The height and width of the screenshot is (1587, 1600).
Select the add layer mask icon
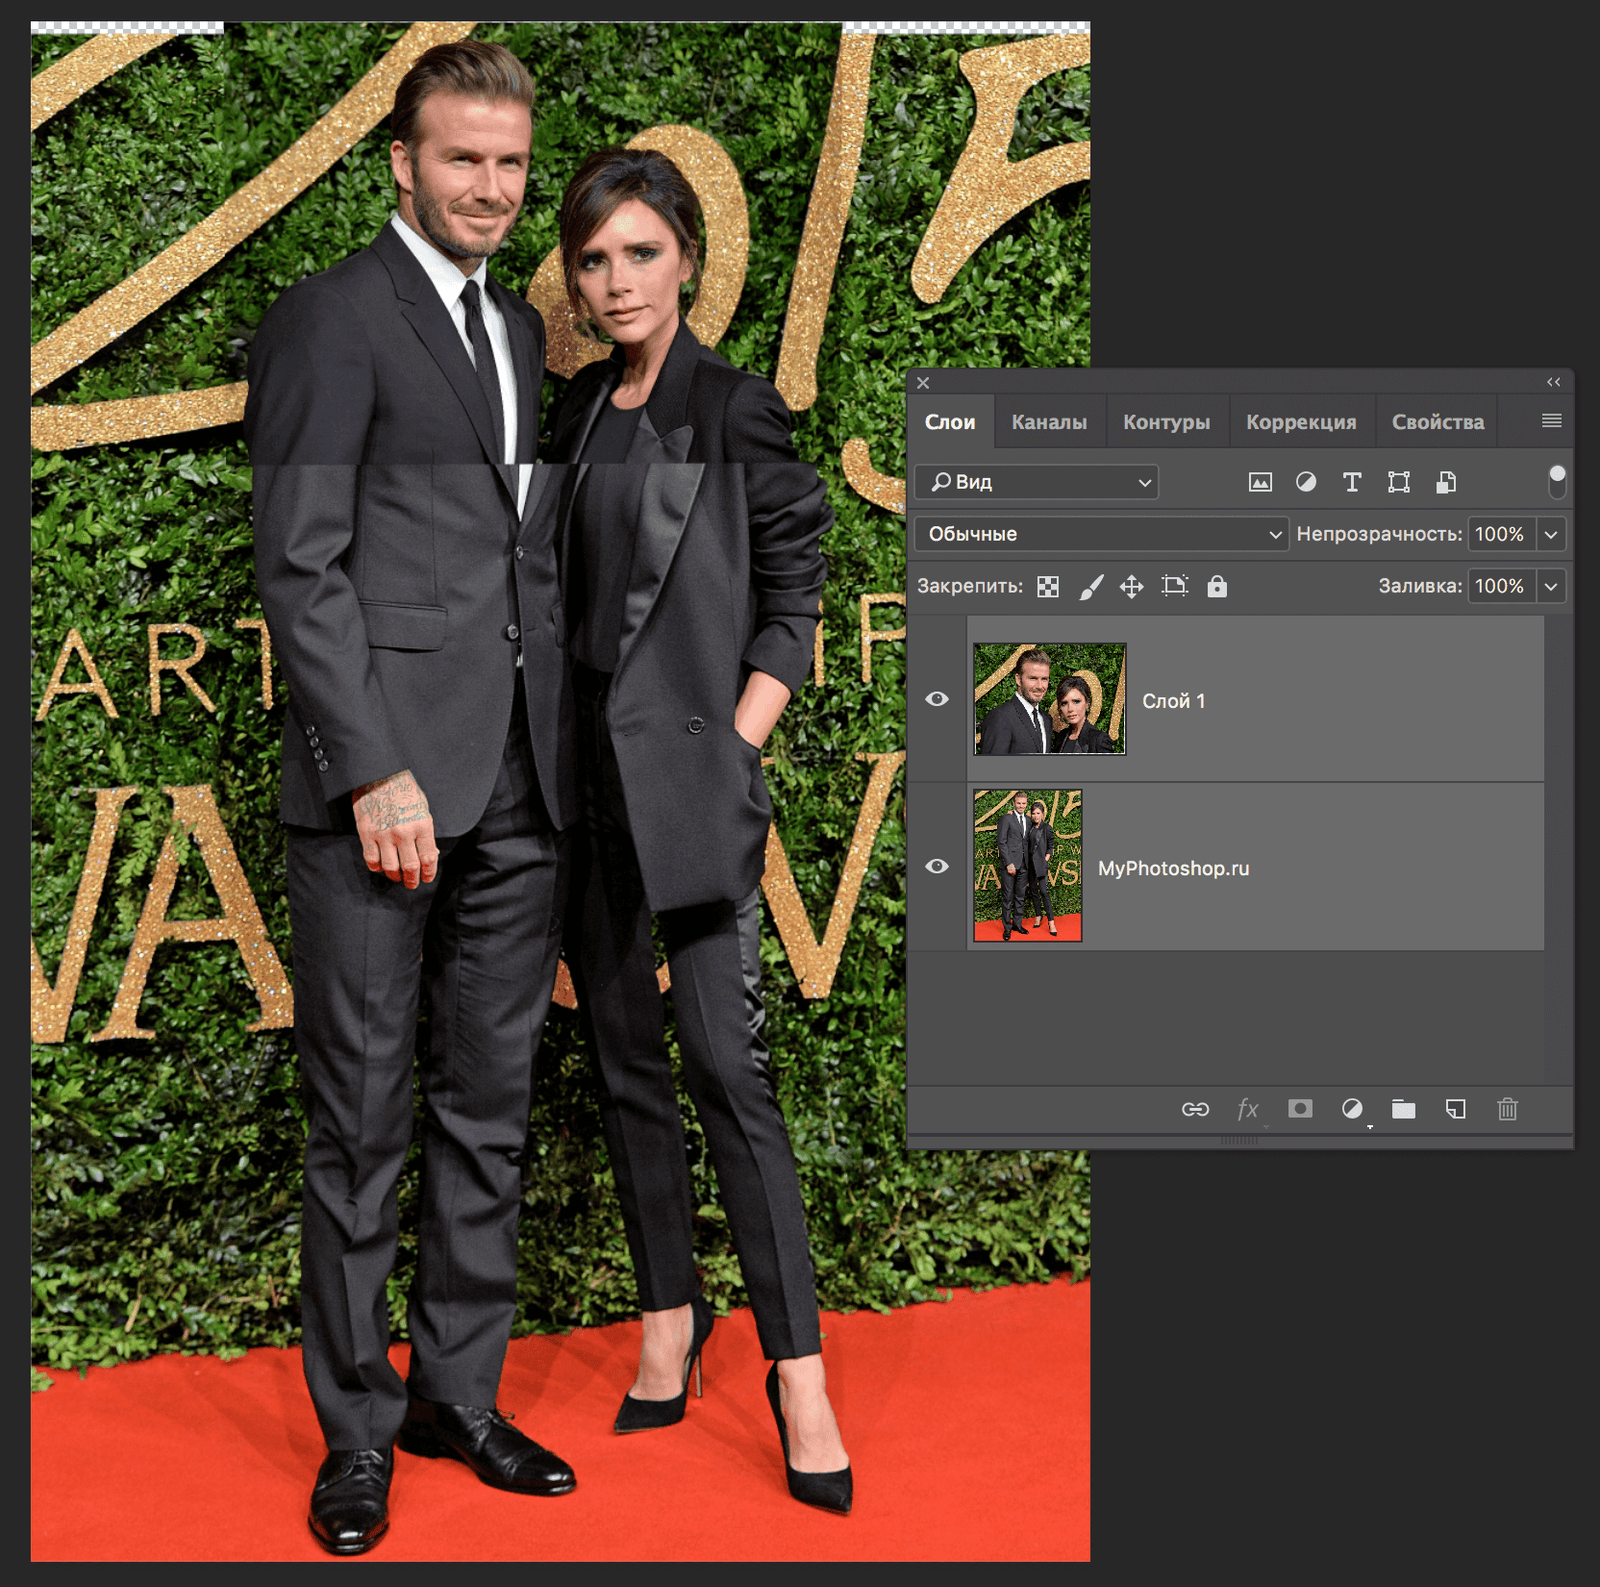pyautogui.click(x=1299, y=1109)
